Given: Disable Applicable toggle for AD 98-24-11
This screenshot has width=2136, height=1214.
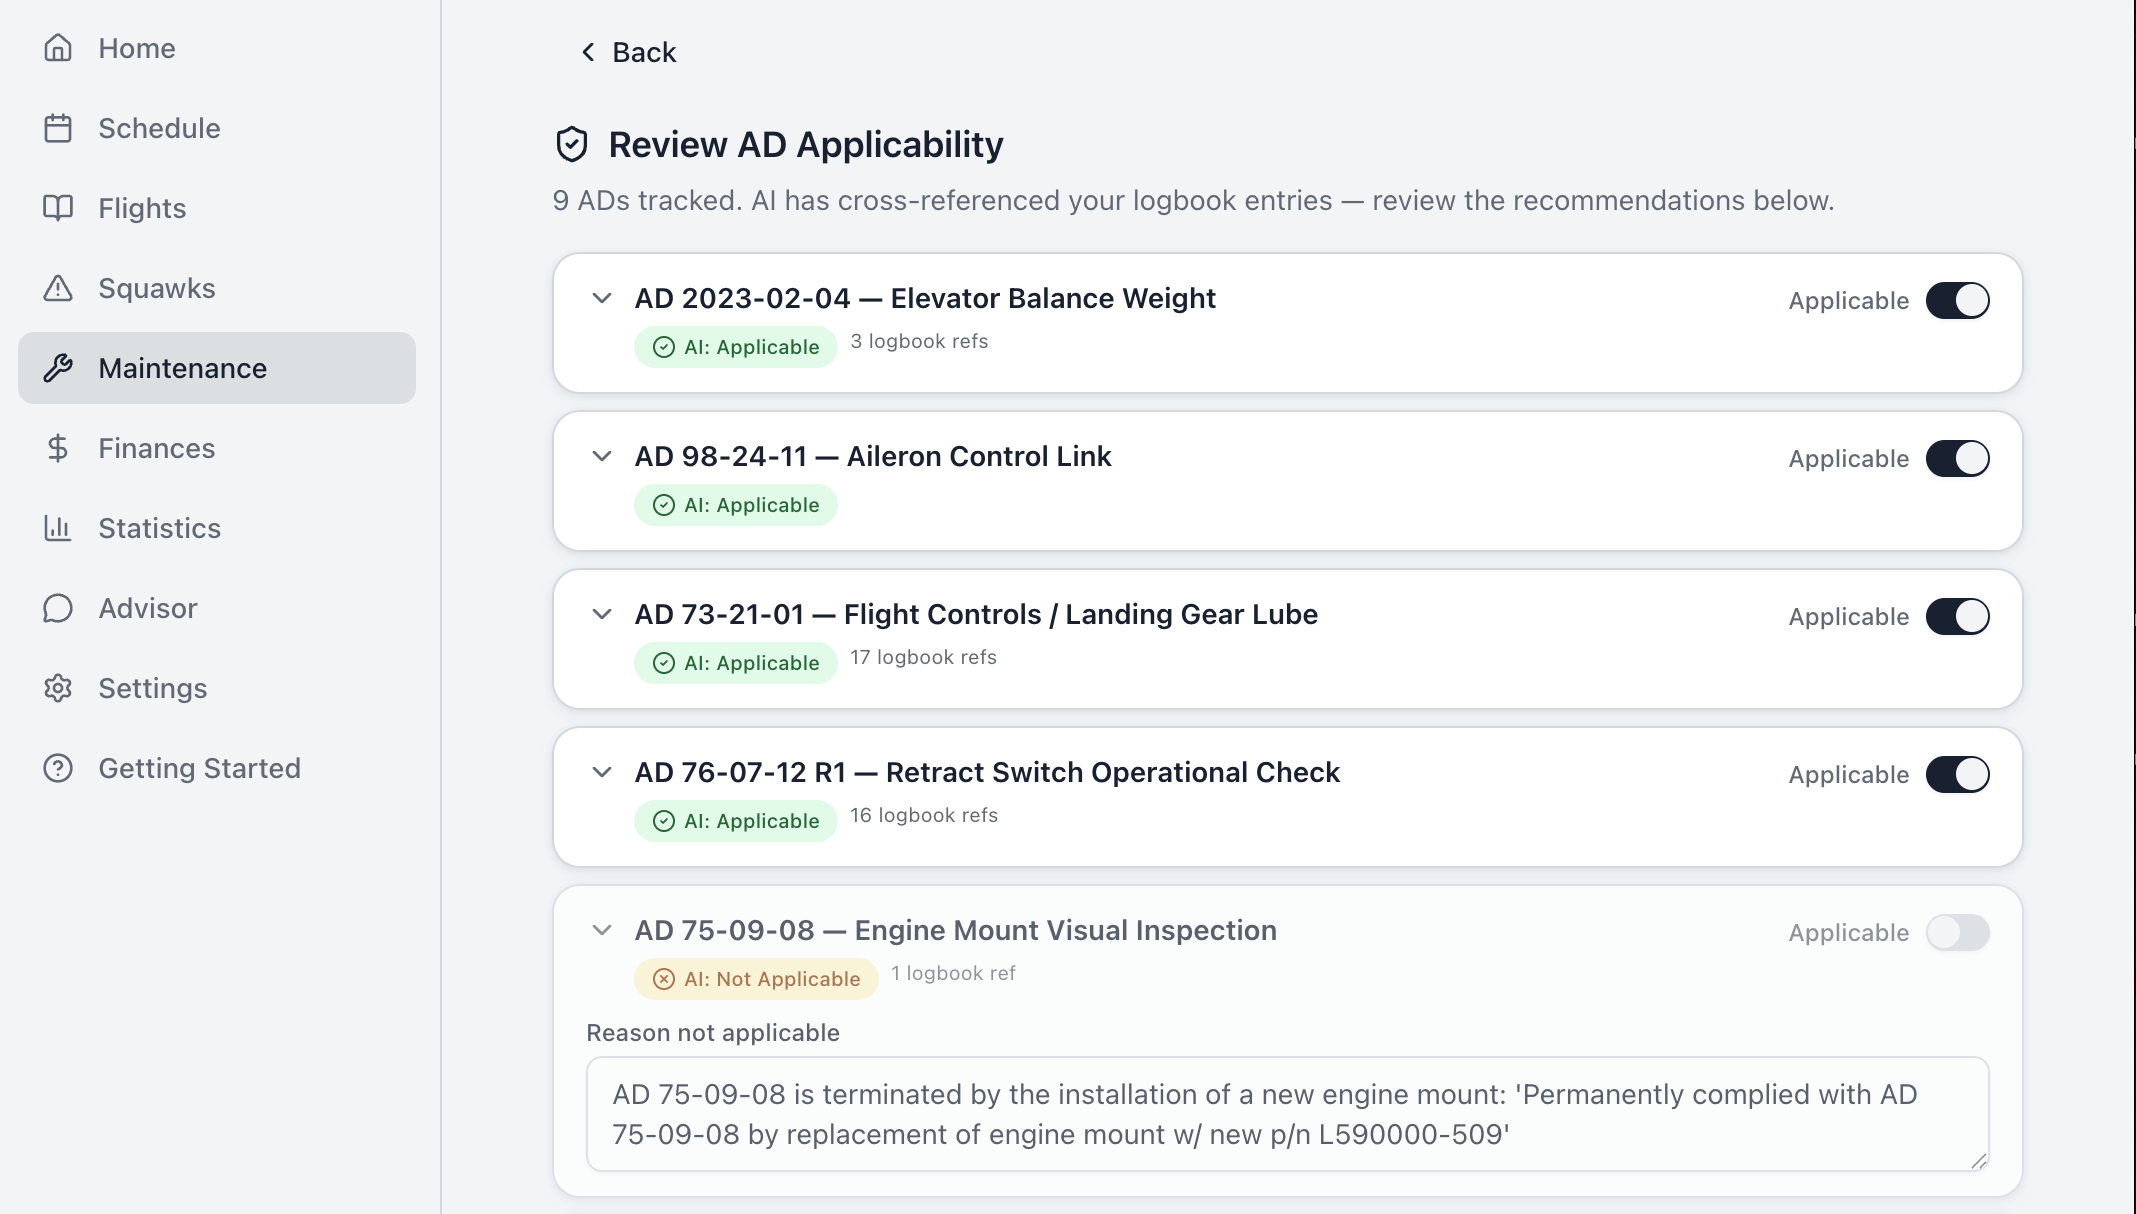Looking at the screenshot, I should point(1958,457).
